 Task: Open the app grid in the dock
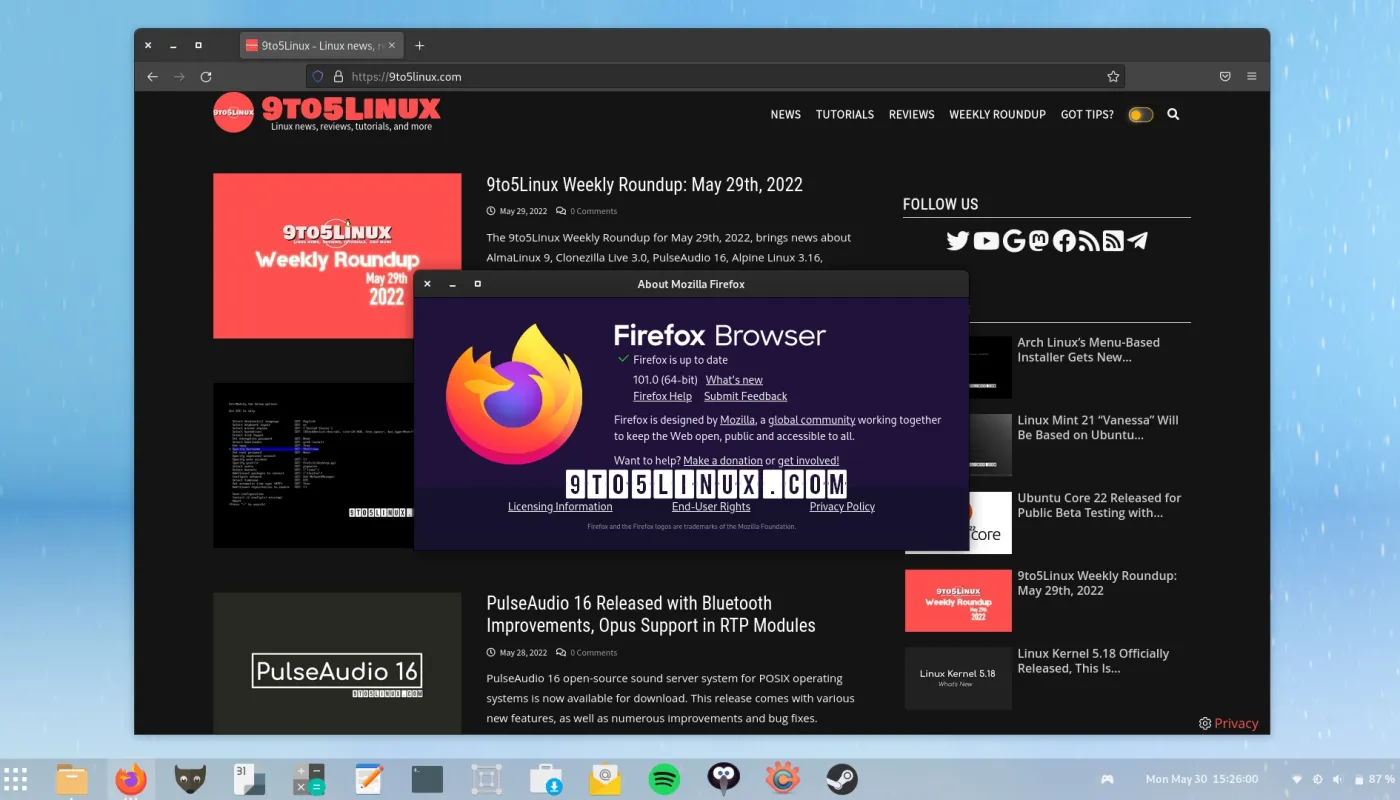pos(15,778)
